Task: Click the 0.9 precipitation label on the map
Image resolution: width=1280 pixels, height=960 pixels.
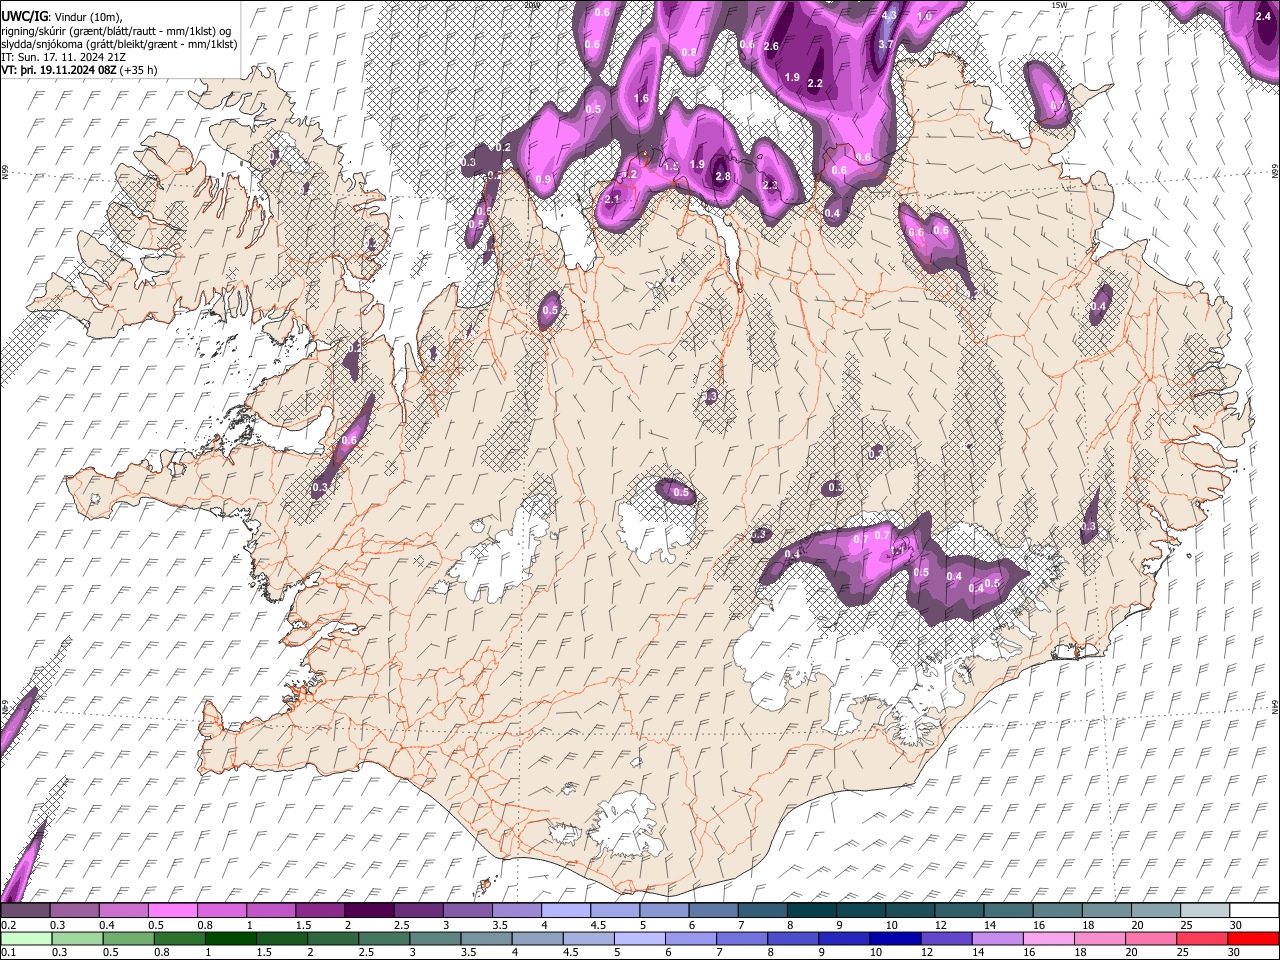Action: click(x=544, y=179)
